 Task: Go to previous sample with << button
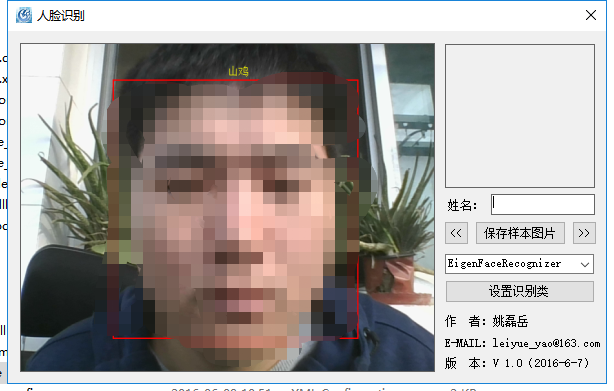pyautogui.click(x=456, y=233)
